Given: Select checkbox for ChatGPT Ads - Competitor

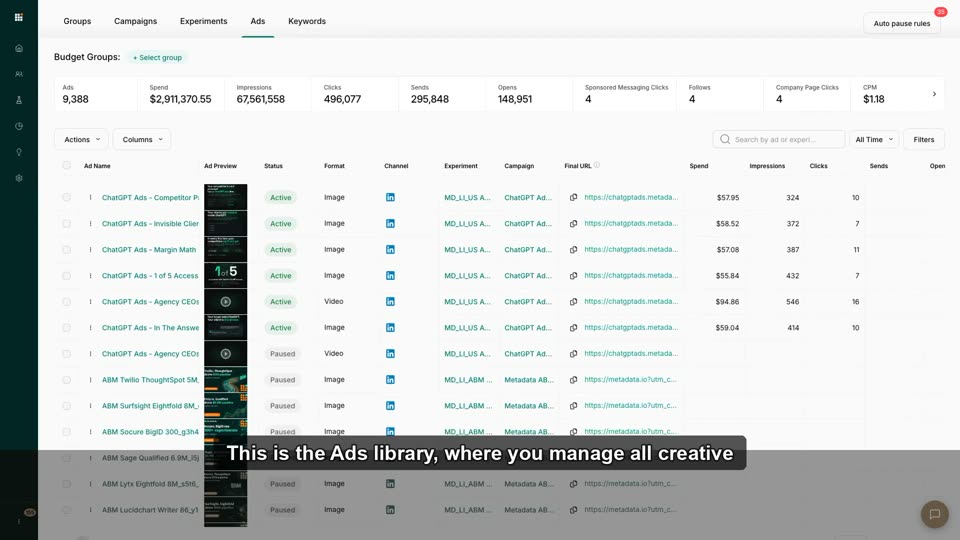Looking at the screenshot, I should [x=67, y=198].
